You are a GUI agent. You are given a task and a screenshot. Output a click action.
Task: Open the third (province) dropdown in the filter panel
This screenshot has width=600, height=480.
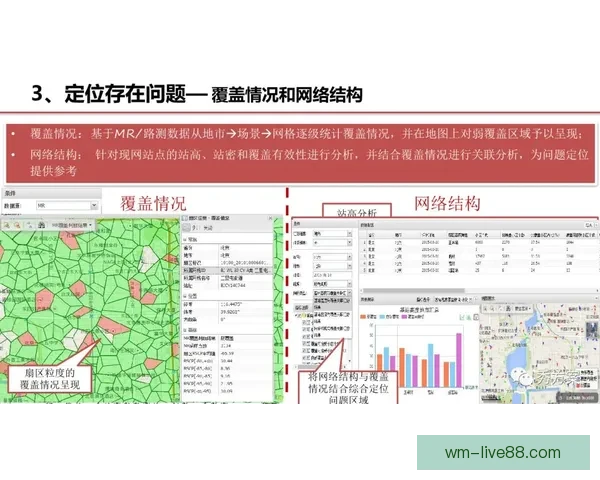(349, 257)
